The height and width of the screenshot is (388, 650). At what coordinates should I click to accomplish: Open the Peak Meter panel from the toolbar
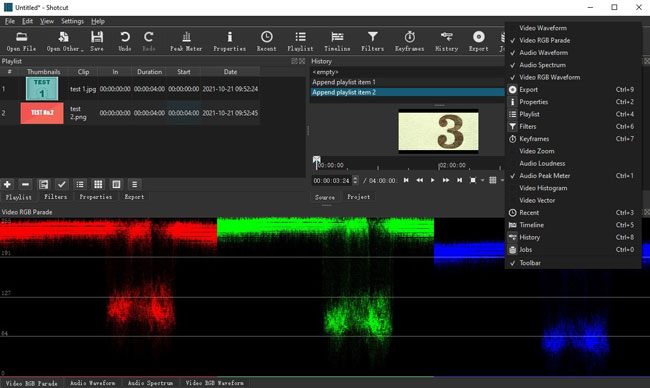click(186, 41)
